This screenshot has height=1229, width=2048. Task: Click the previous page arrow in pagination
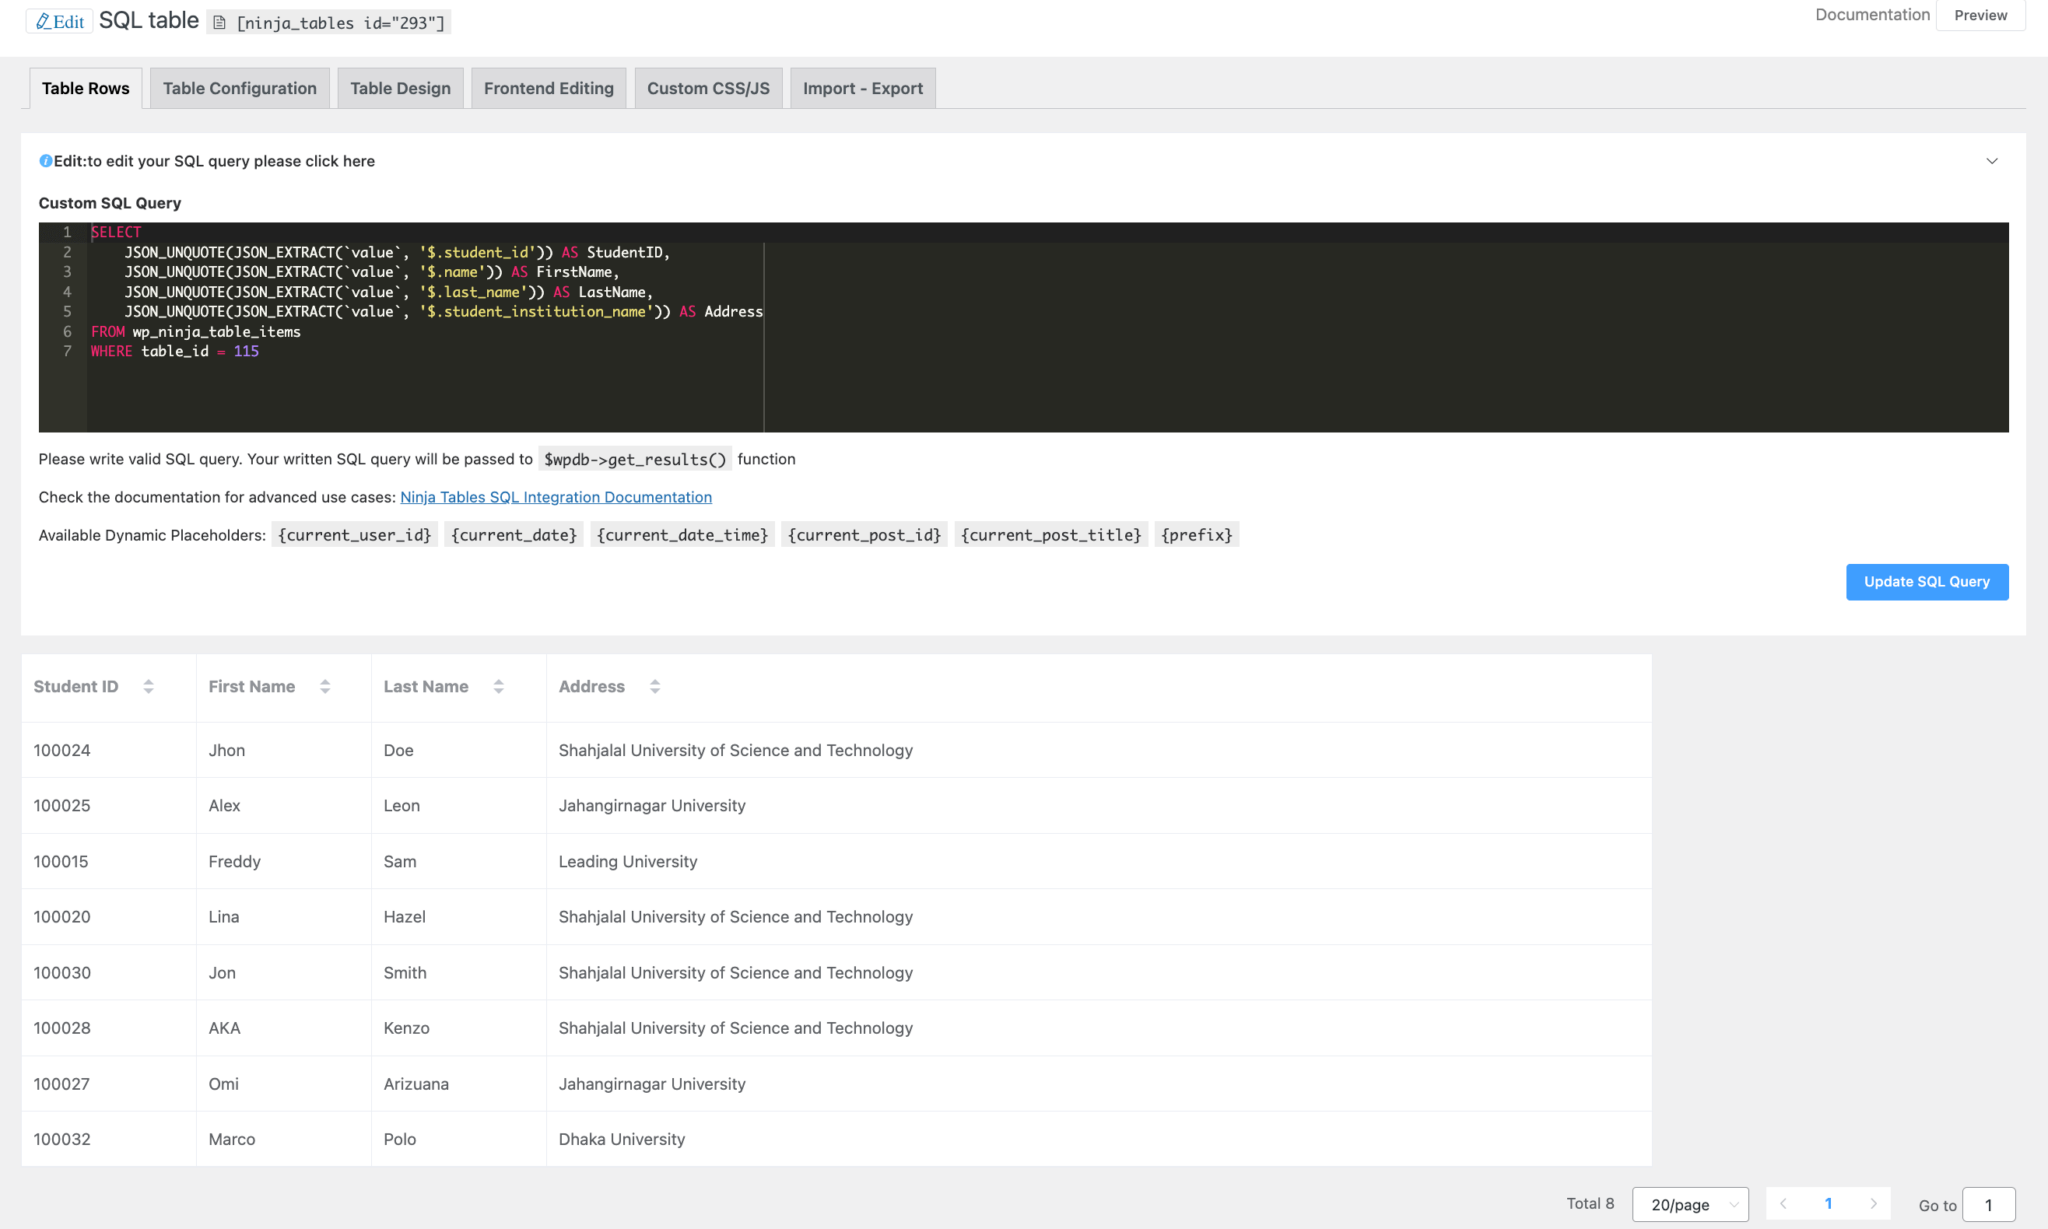click(x=1783, y=1204)
